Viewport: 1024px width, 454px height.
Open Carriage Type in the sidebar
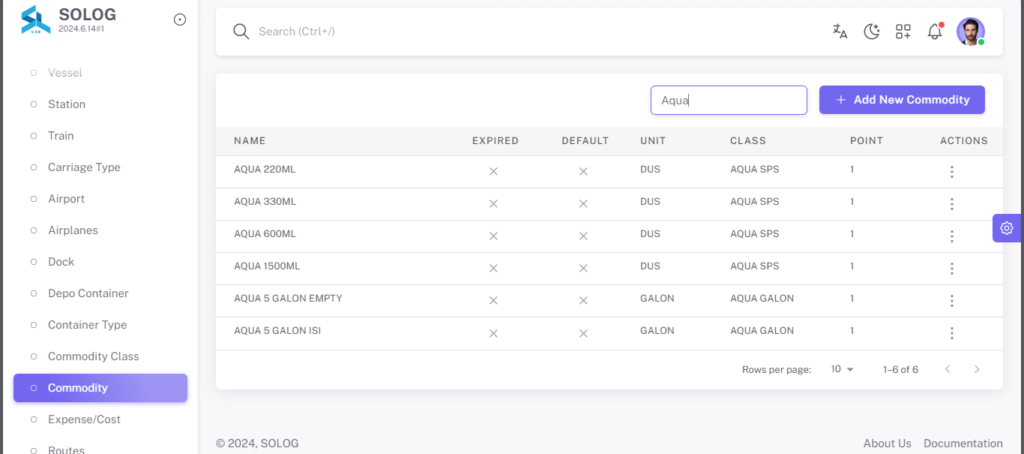[100, 167]
